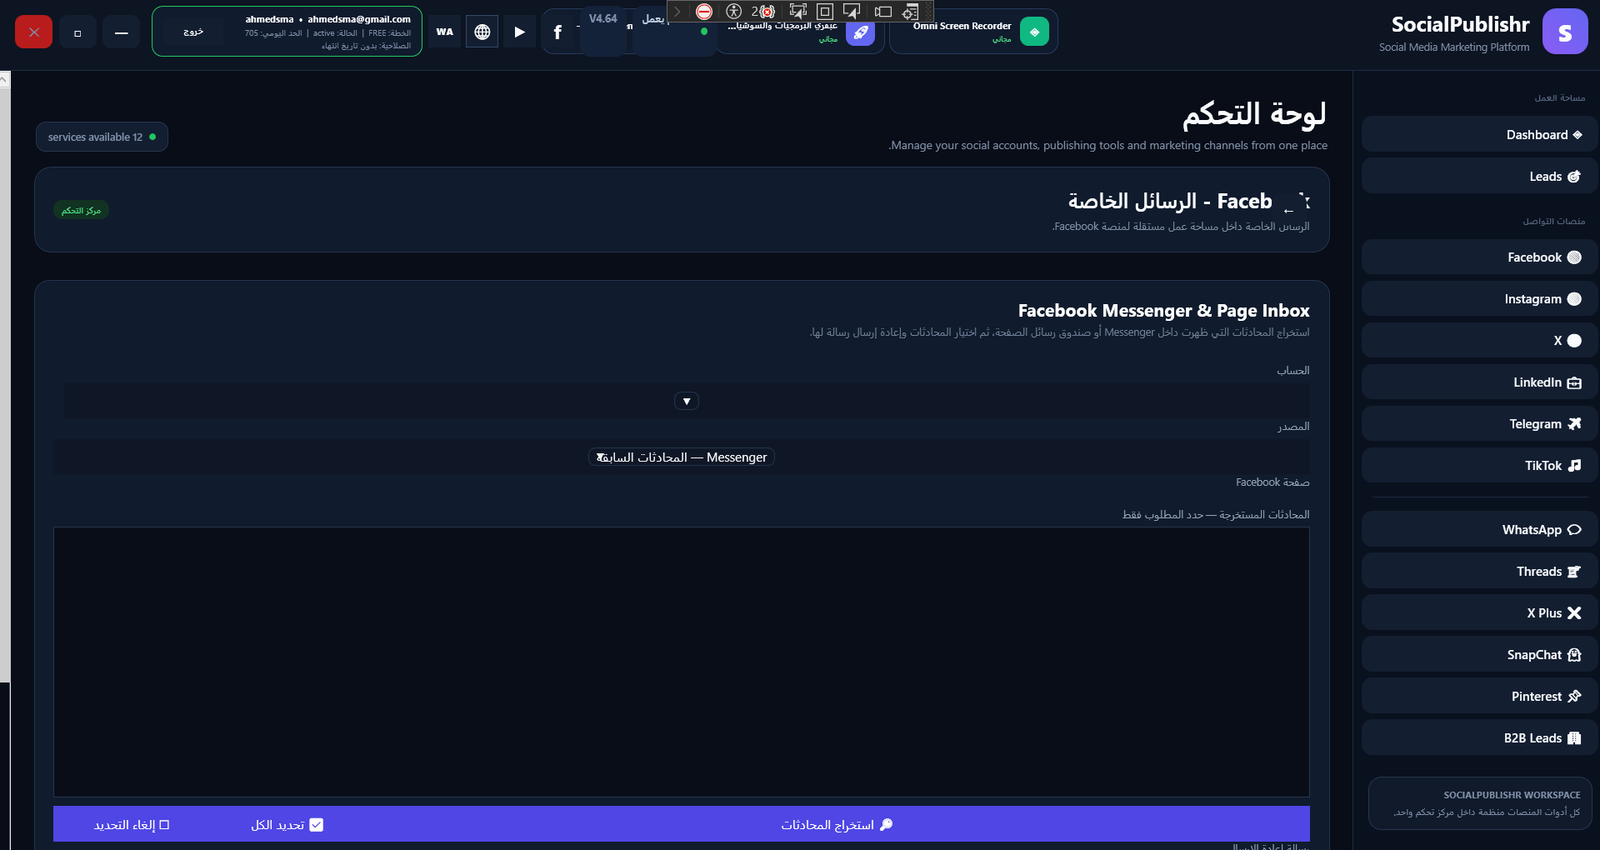The height and width of the screenshot is (850, 1600).
Task: Toggle the إلغاء التحديد deselect checkbox
Action: point(164,825)
